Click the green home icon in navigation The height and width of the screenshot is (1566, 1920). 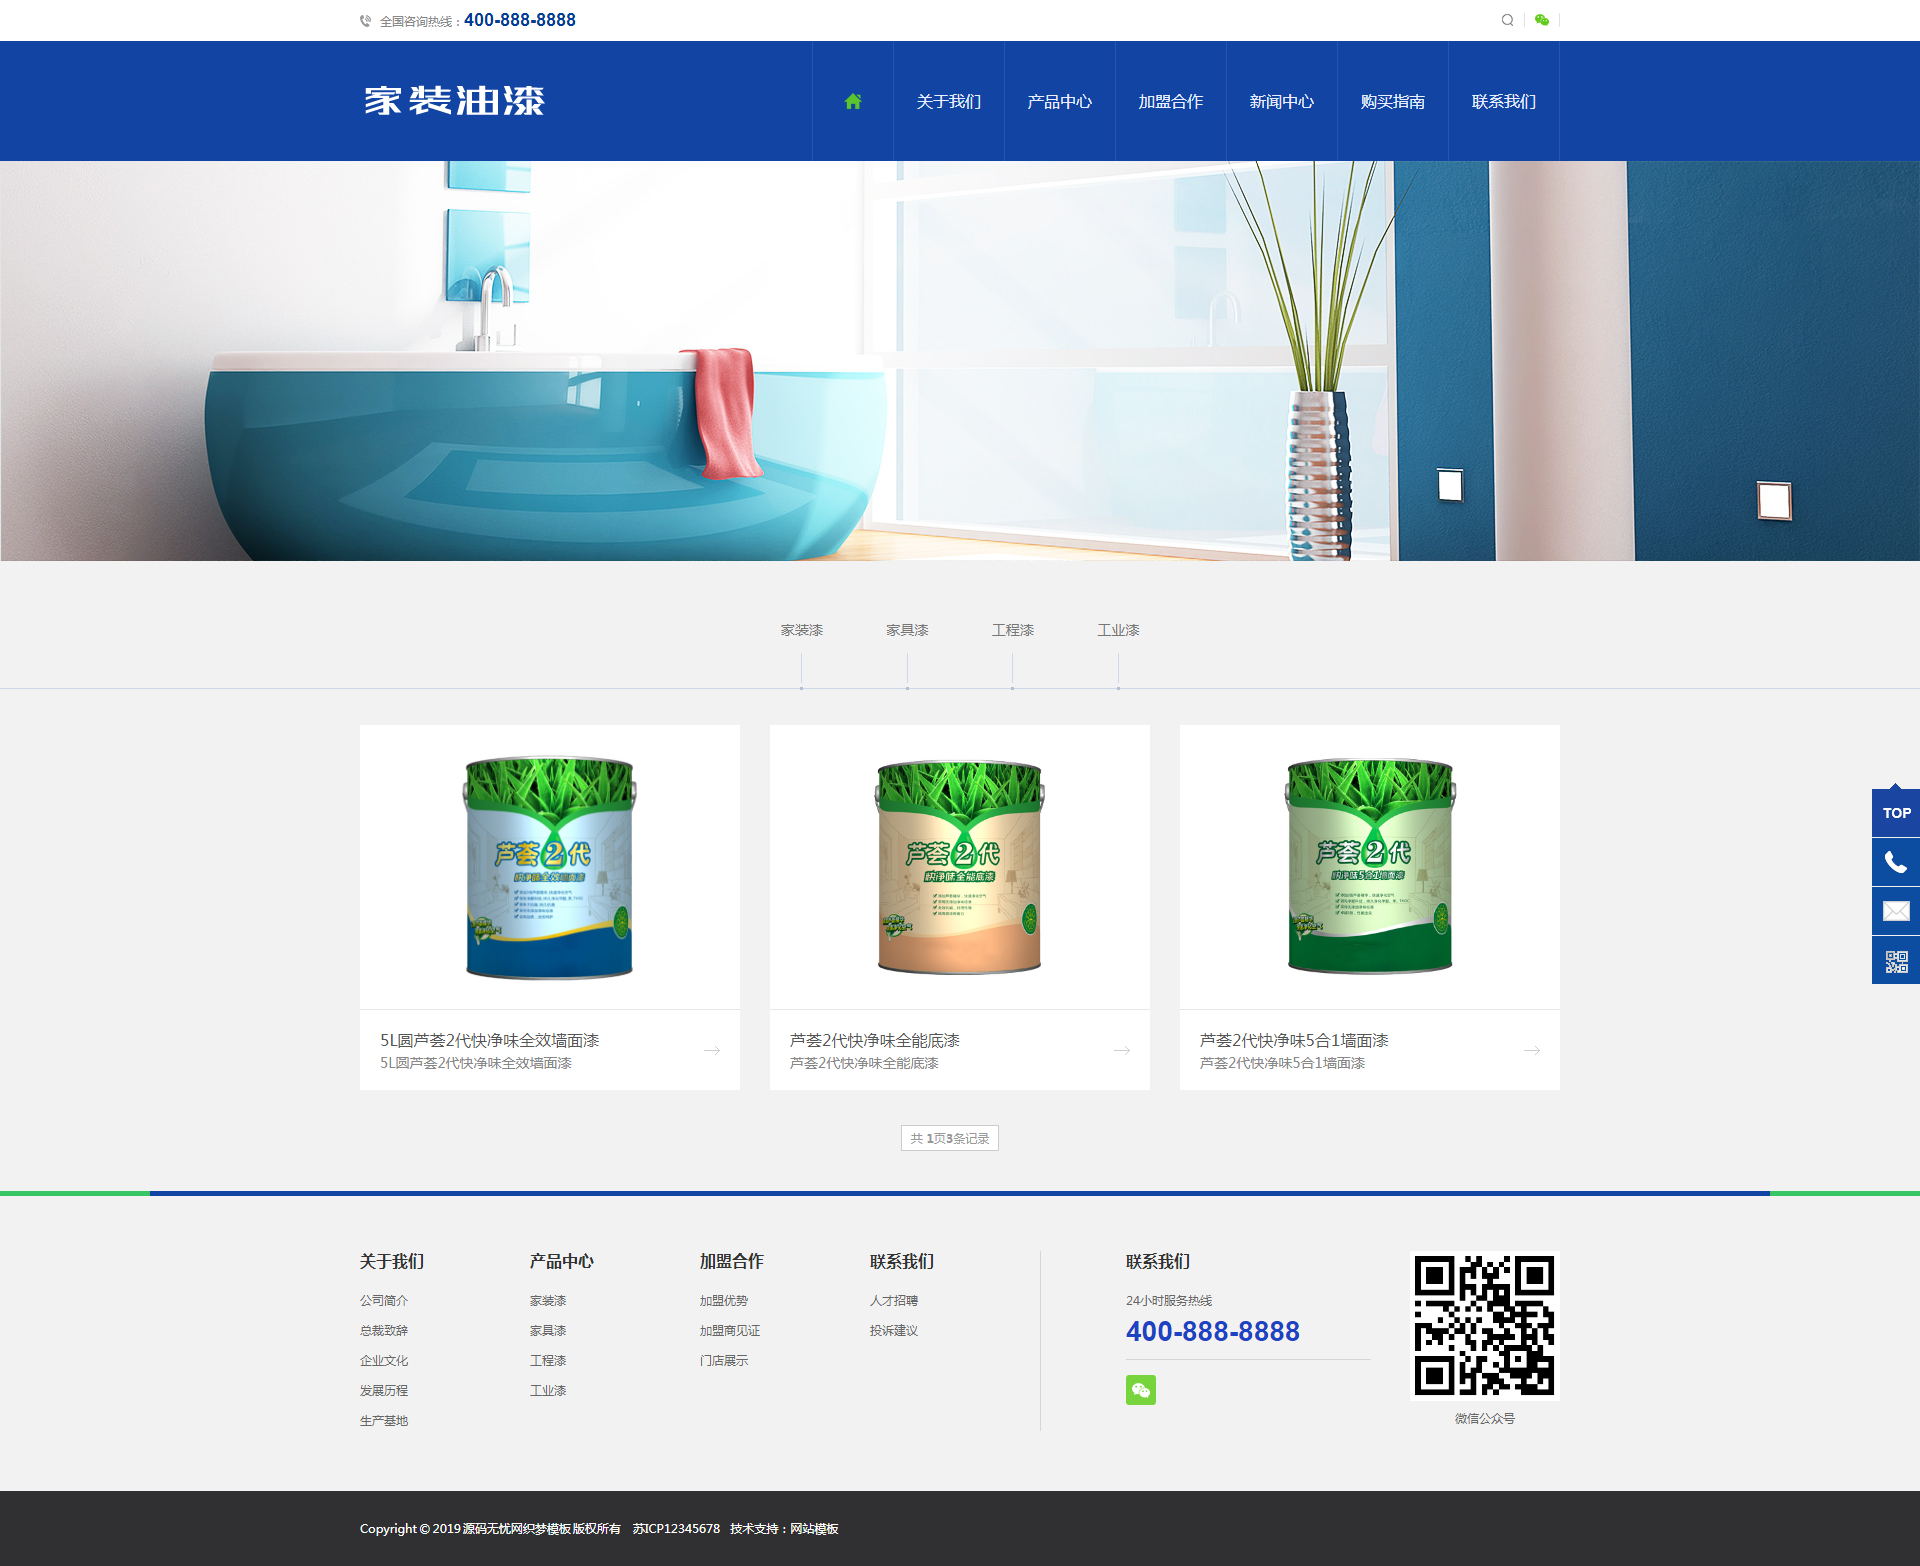[x=853, y=101]
